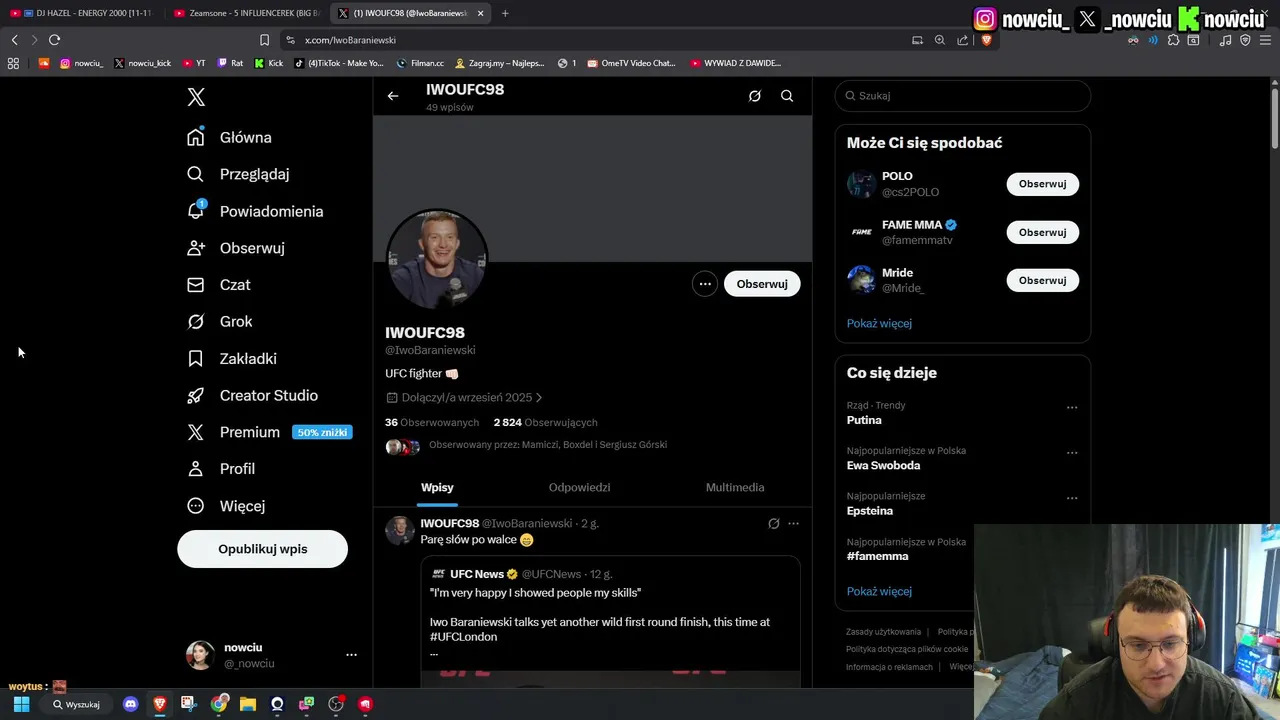Viewport: 1280px width, 720px height.
Task: Switch to the Wpisy tab
Action: click(437, 487)
